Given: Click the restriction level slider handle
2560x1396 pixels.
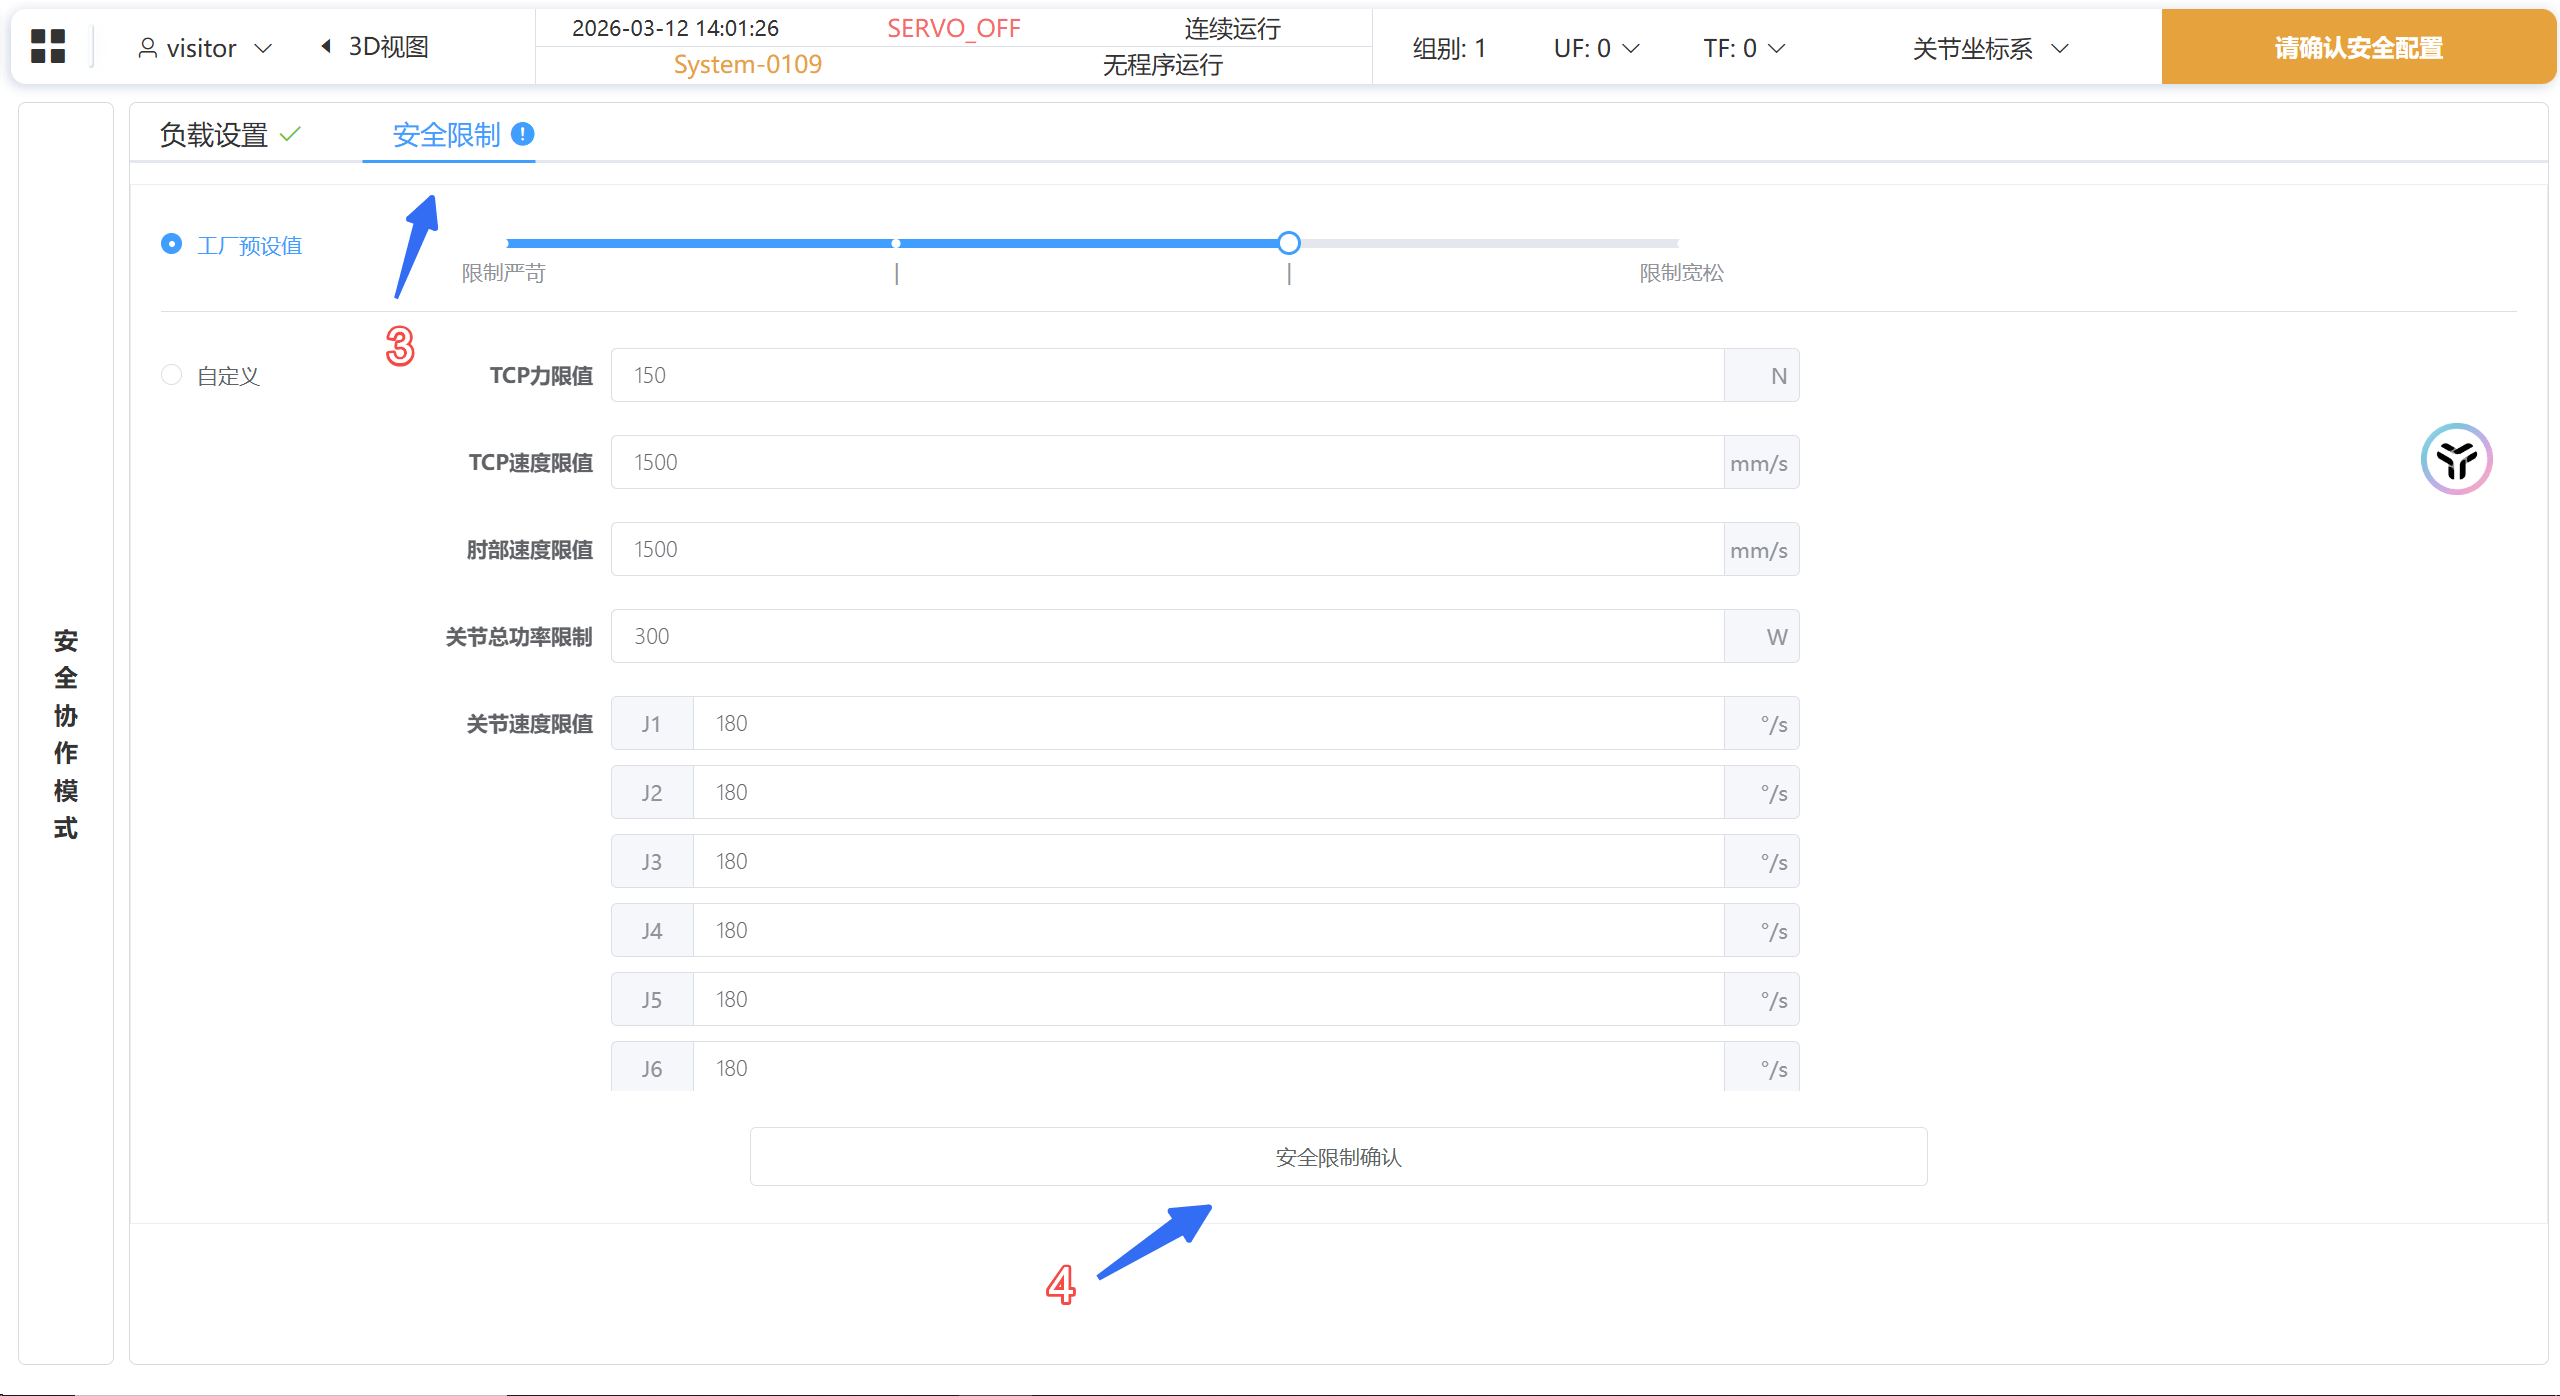Looking at the screenshot, I should point(1289,243).
